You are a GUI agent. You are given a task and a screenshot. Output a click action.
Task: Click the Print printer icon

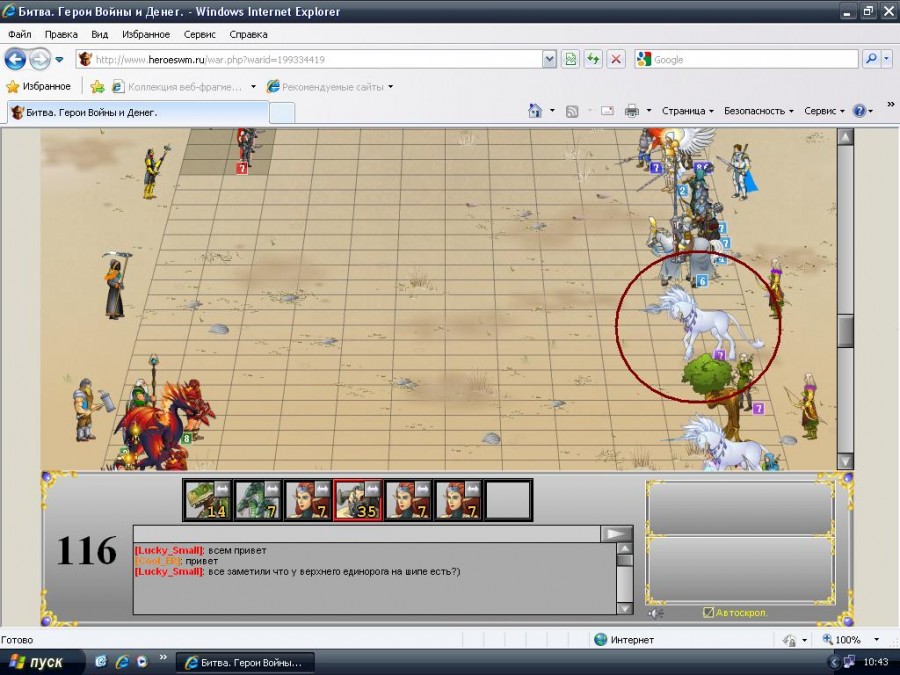(631, 111)
